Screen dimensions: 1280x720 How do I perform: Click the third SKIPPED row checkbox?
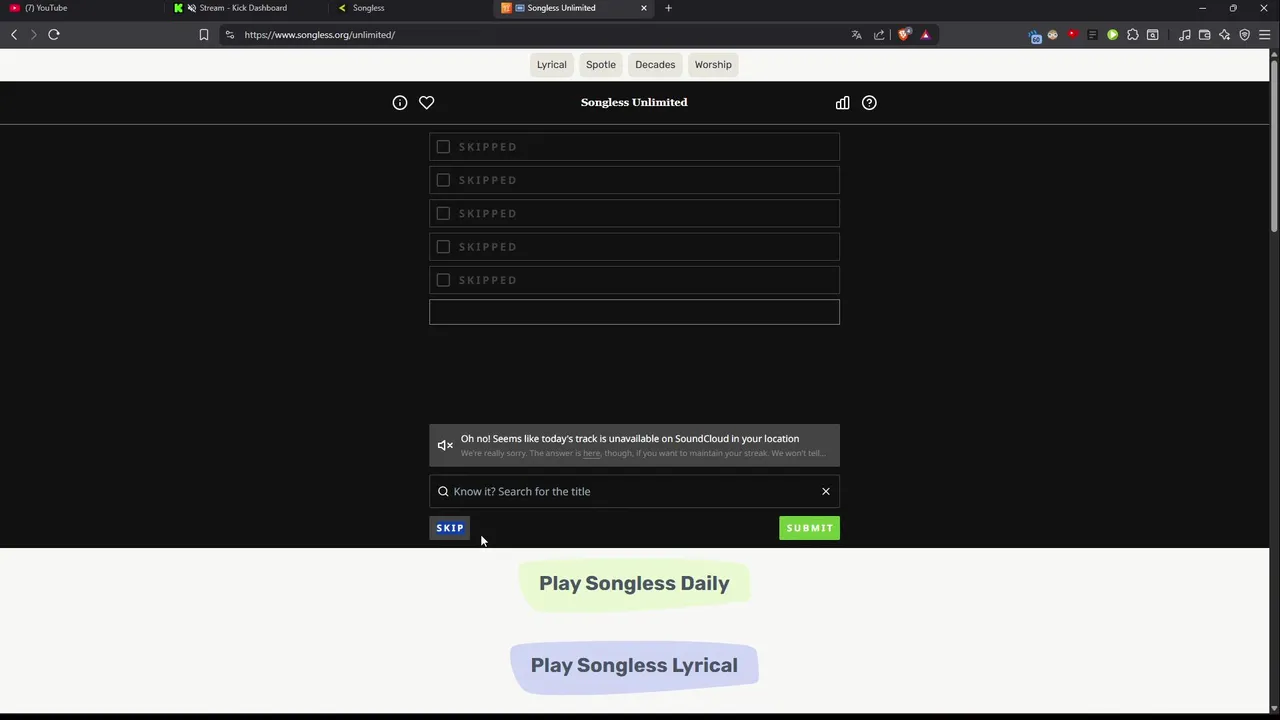pos(443,213)
